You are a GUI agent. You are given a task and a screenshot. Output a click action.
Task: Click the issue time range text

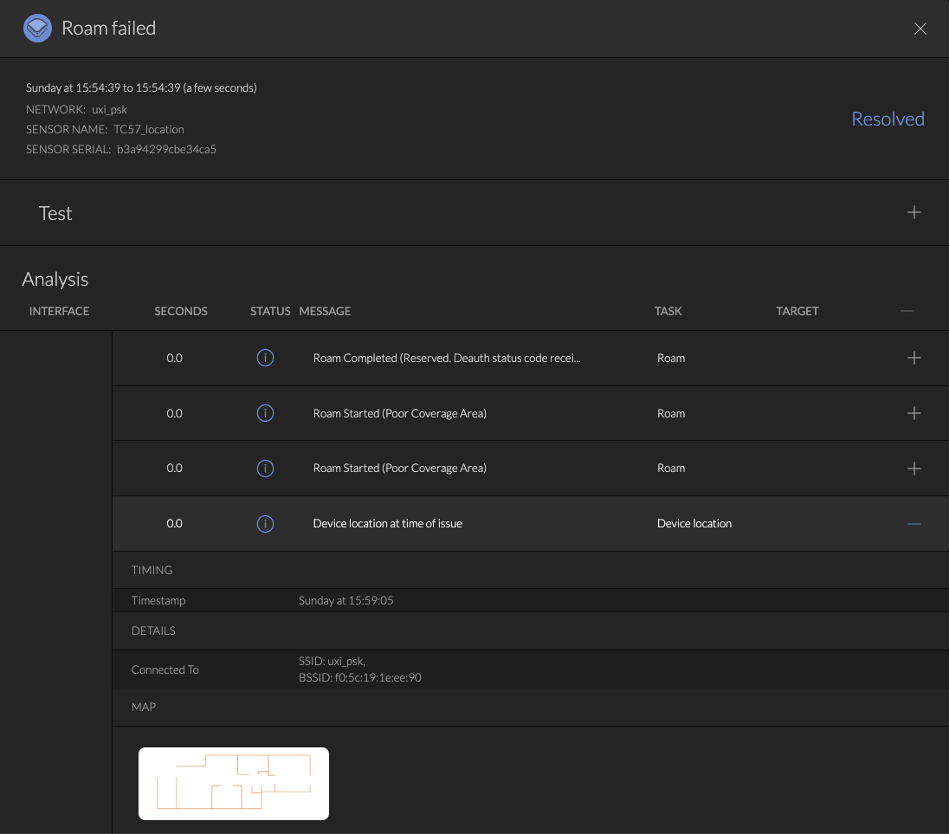tap(141, 88)
